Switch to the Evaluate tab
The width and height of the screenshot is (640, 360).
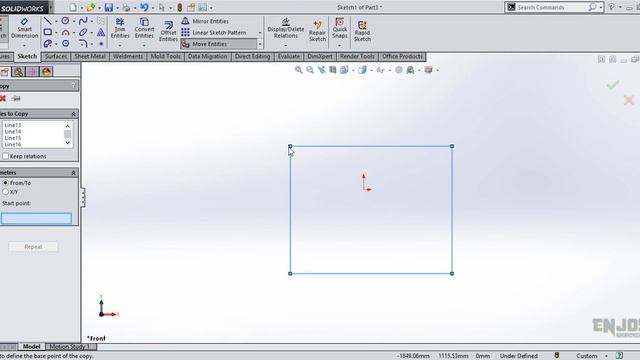pos(289,56)
